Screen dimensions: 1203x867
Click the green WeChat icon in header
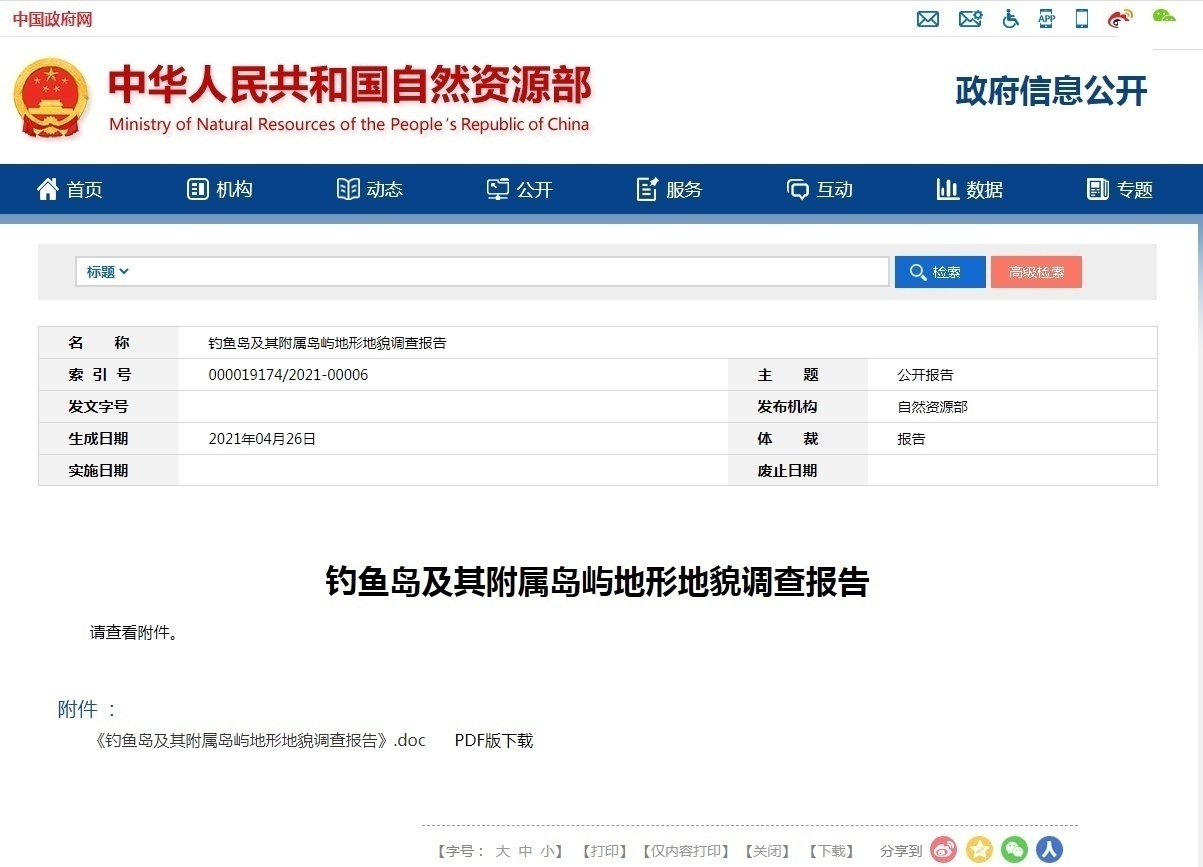pyautogui.click(x=1164, y=16)
